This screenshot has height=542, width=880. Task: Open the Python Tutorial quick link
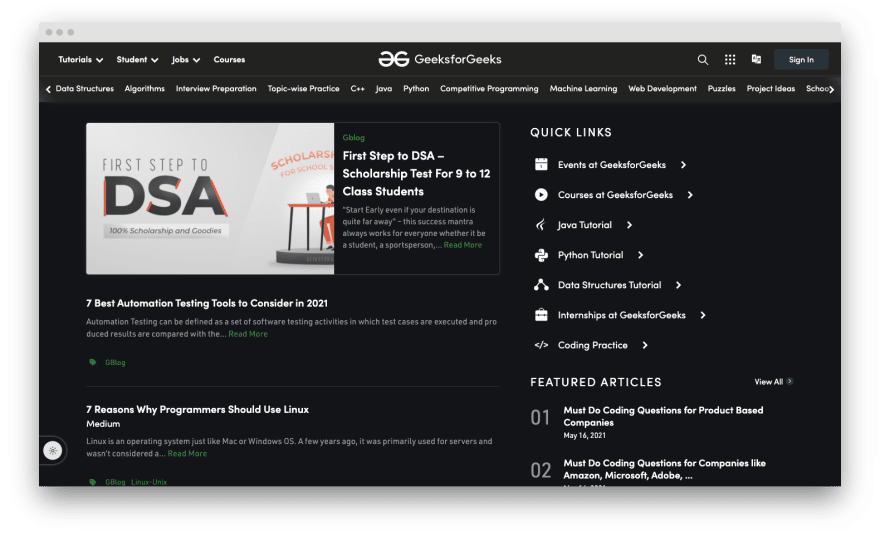pyautogui.click(x=590, y=255)
